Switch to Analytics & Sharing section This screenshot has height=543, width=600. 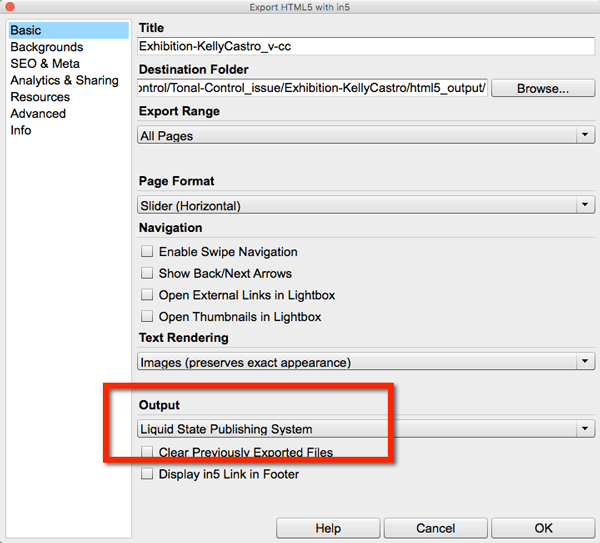tap(64, 80)
